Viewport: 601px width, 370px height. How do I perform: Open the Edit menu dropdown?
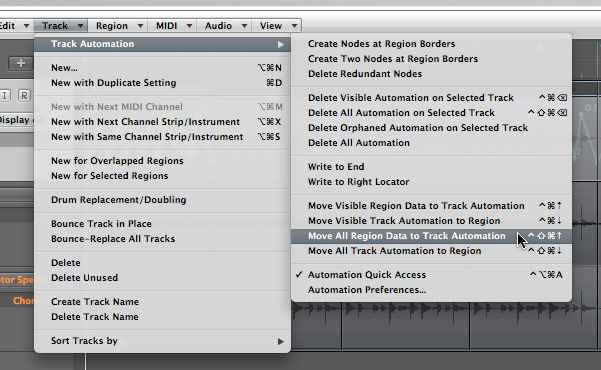point(15,26)
